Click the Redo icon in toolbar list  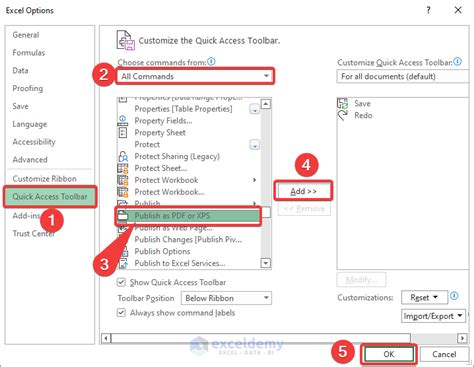(342, 115)
